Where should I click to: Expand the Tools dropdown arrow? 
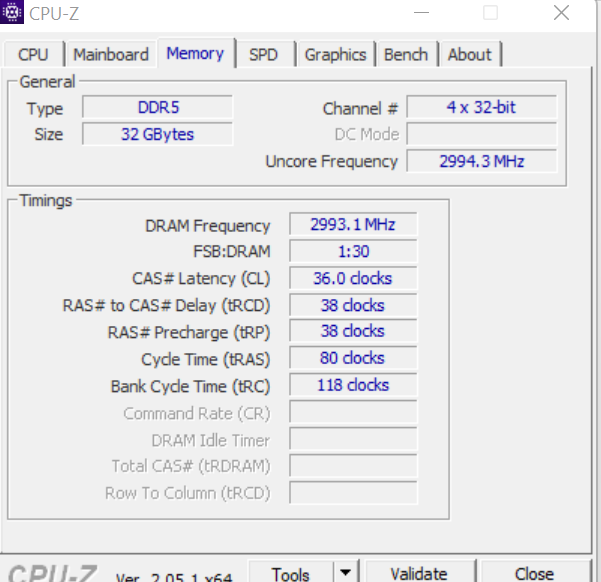[x=345, y=573]
